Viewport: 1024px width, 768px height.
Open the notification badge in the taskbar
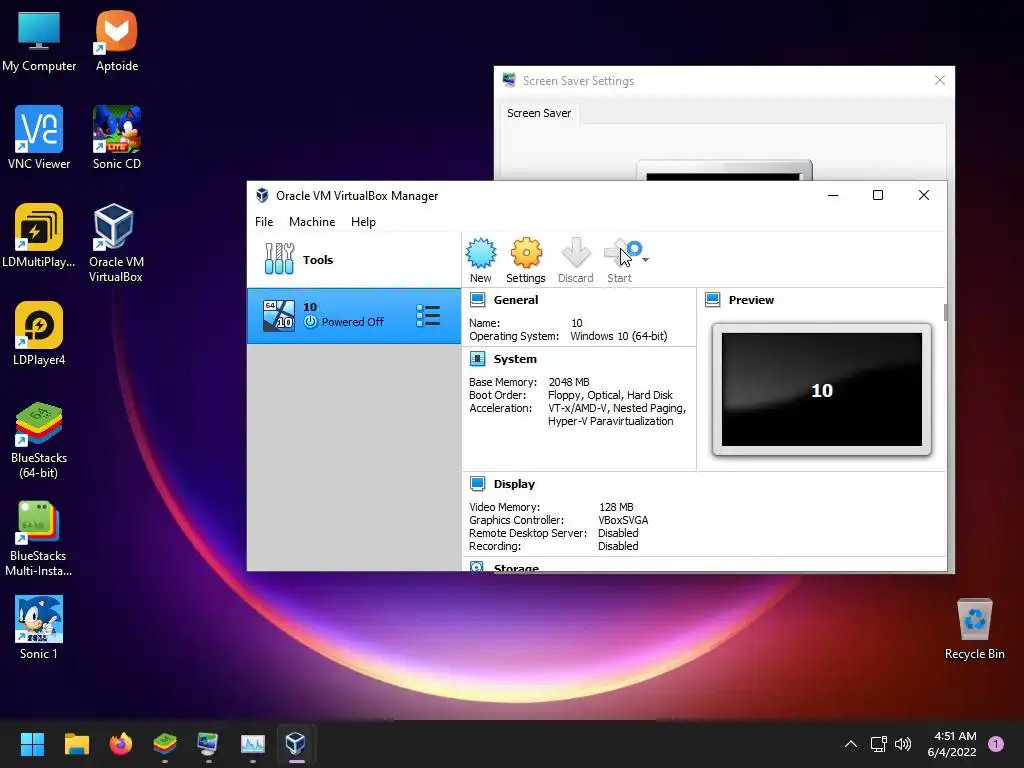[996, 743]
